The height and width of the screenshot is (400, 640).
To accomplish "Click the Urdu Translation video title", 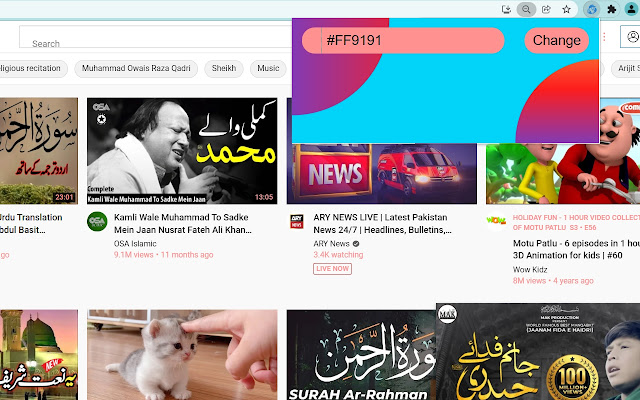I will point(31,224).
